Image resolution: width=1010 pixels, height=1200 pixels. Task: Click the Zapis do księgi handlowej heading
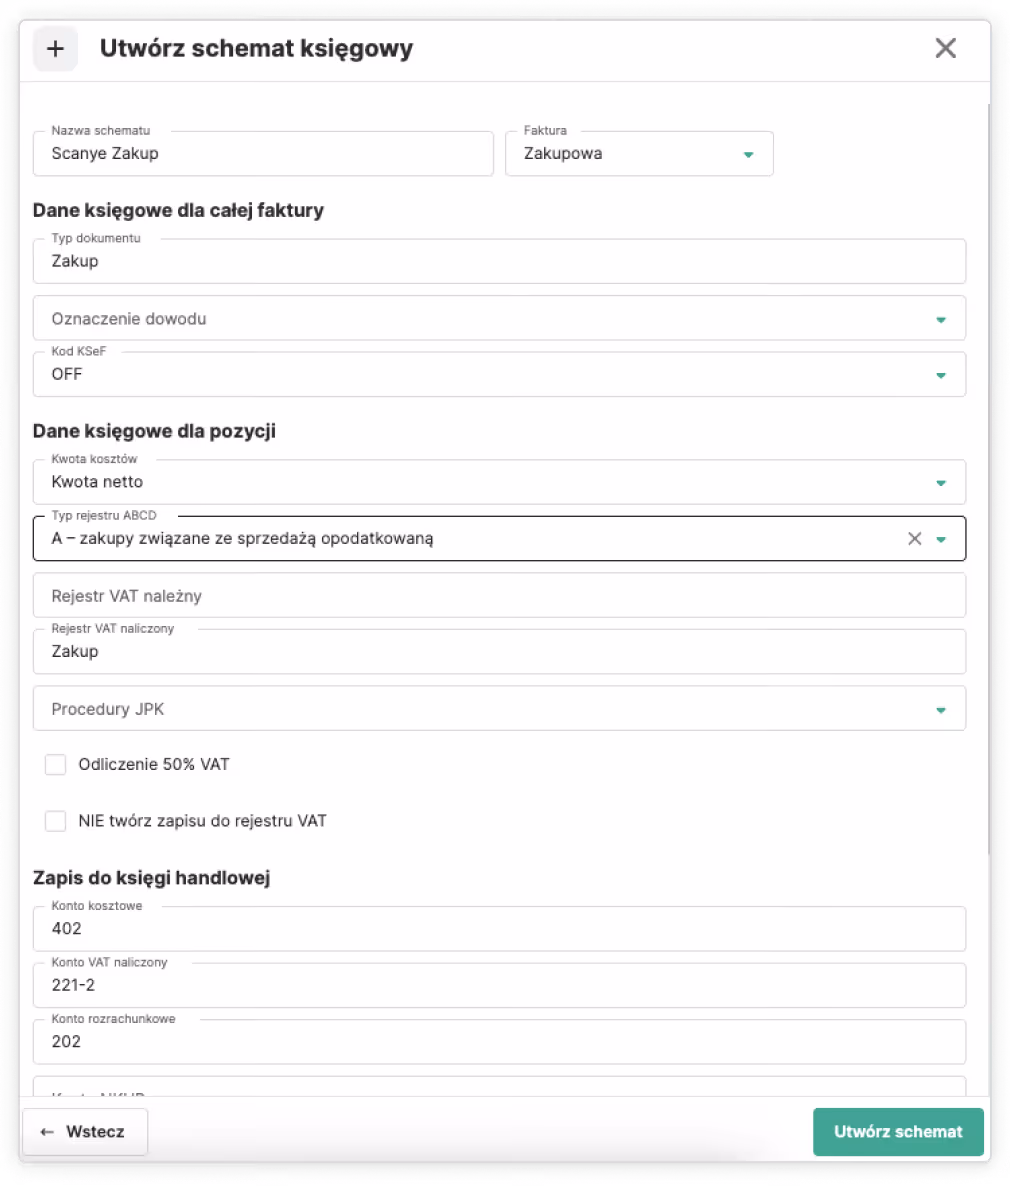coord(152,878)
